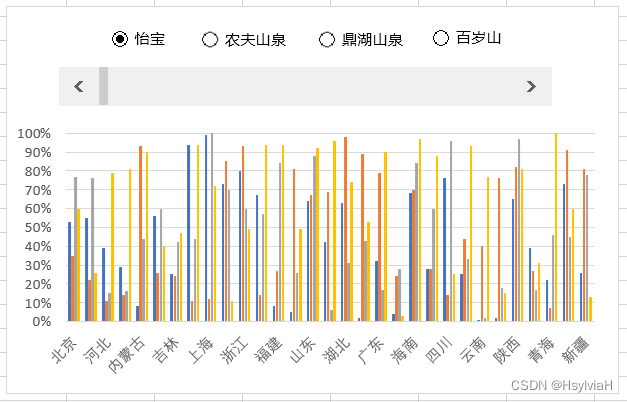Click the 100% y-axis label

pyautogui.click(x=34, y=134)
